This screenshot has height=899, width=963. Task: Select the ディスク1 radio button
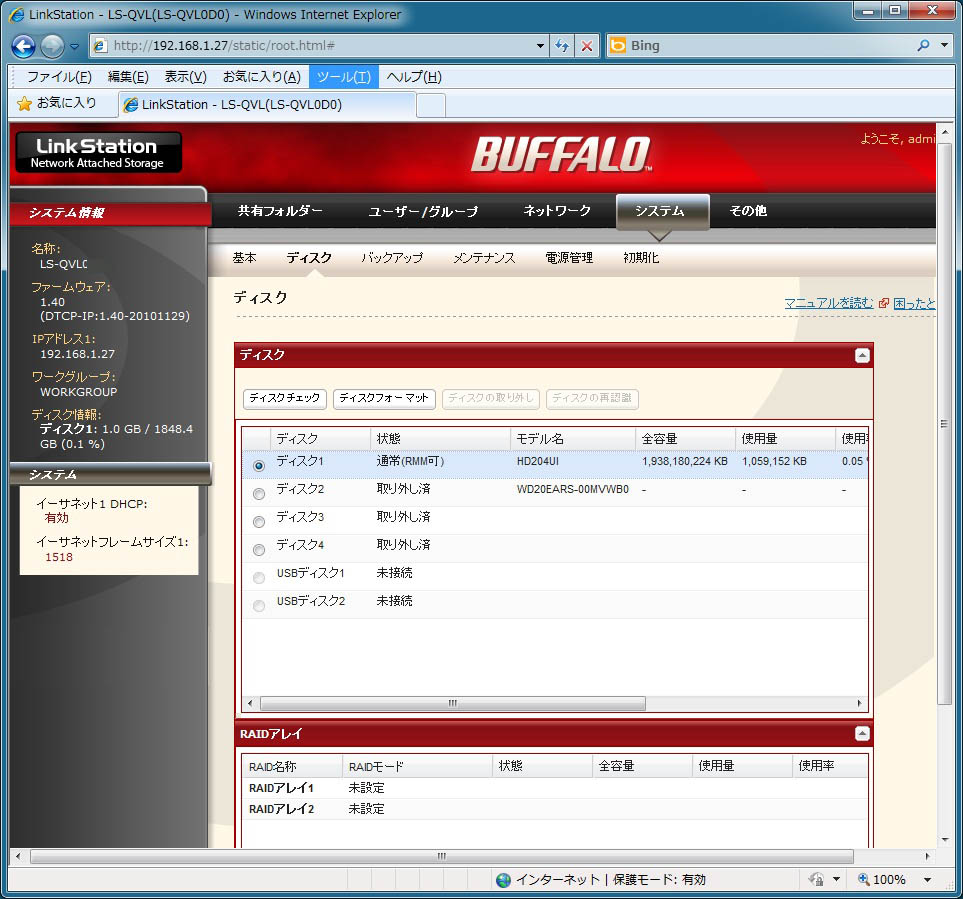(x=259, y=465)
